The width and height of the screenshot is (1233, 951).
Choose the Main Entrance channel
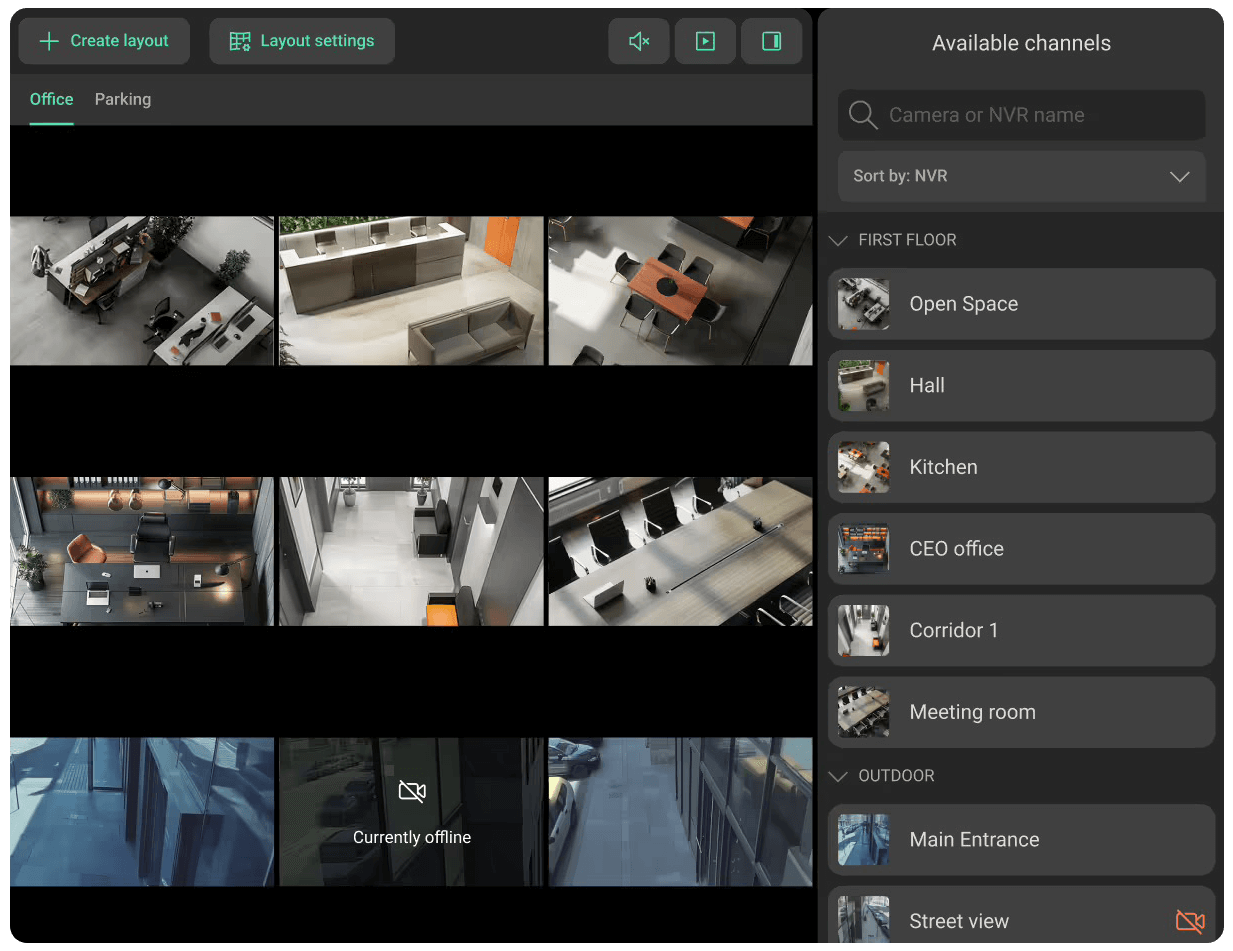click(1021, 840)
